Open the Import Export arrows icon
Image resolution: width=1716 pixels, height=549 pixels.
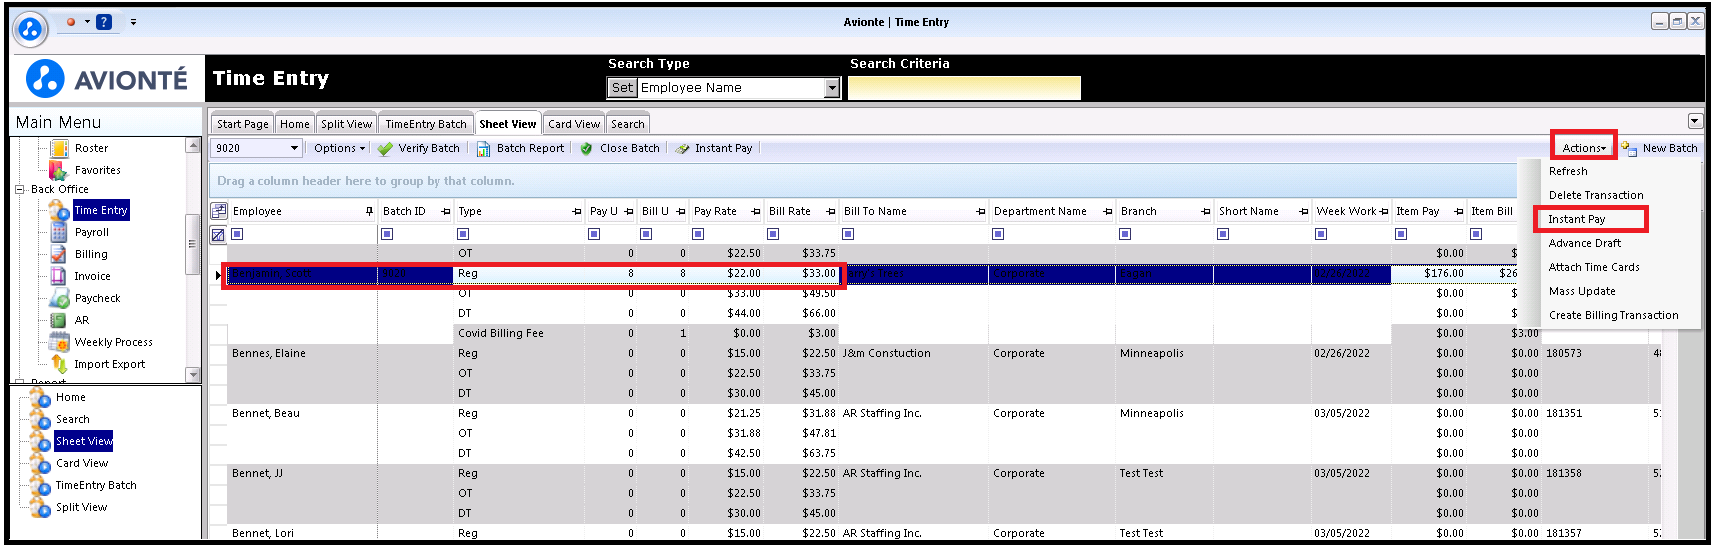pyautogui.click(x=60, y=364)
